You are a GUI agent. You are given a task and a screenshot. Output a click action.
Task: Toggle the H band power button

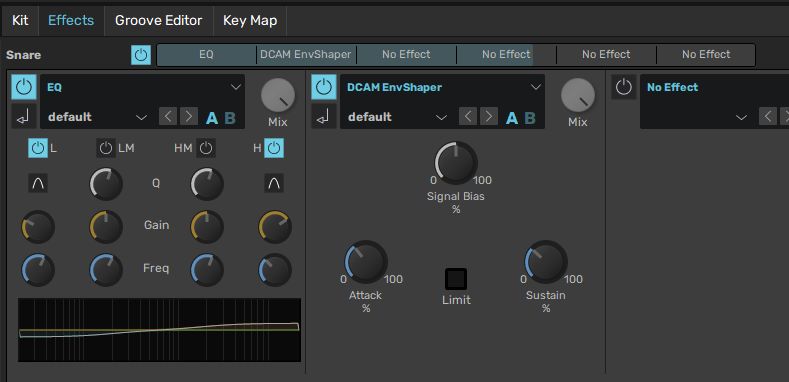tap(274, 148)
